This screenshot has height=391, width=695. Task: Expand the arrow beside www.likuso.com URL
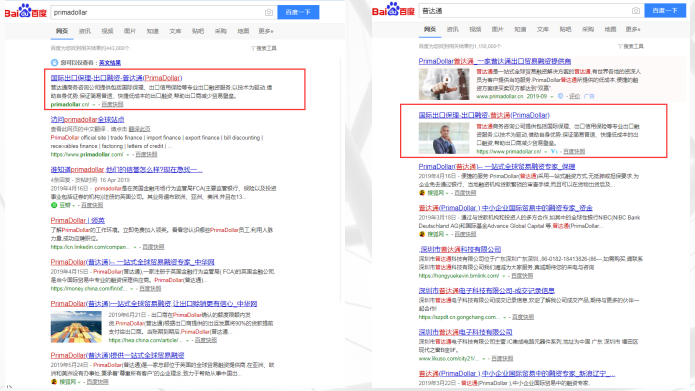[x=484, y=359]
